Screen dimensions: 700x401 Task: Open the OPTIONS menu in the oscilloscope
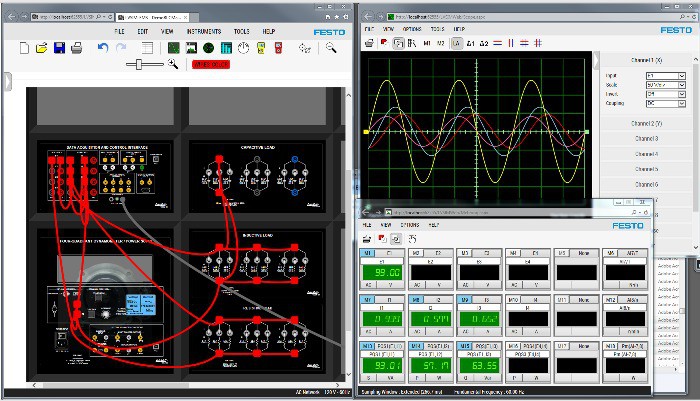click(x=412, y=30)
